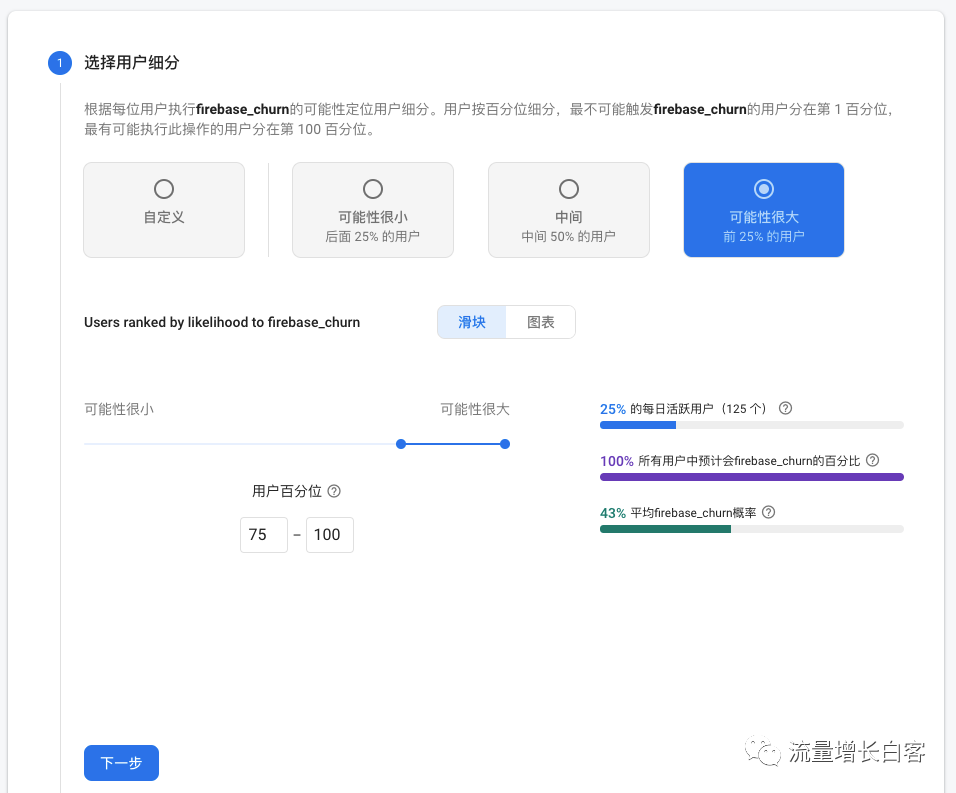Click the minimum percentile field showing 75

[263, 535]
